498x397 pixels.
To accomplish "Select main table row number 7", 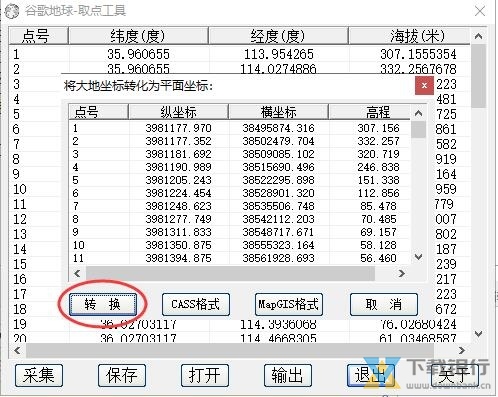I will 16,144.
